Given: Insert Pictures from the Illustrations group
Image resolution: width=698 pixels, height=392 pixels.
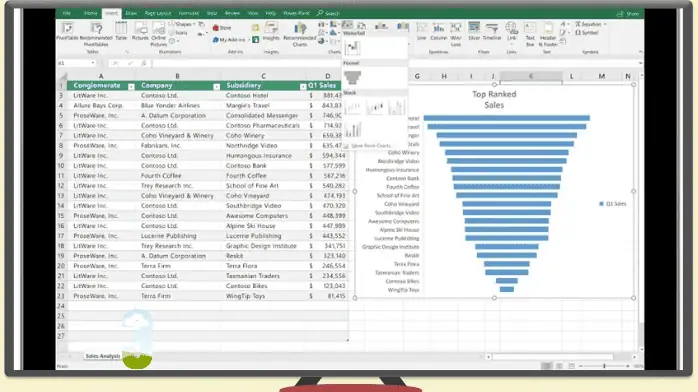Looking at the screenshot, I should [140, 31].
